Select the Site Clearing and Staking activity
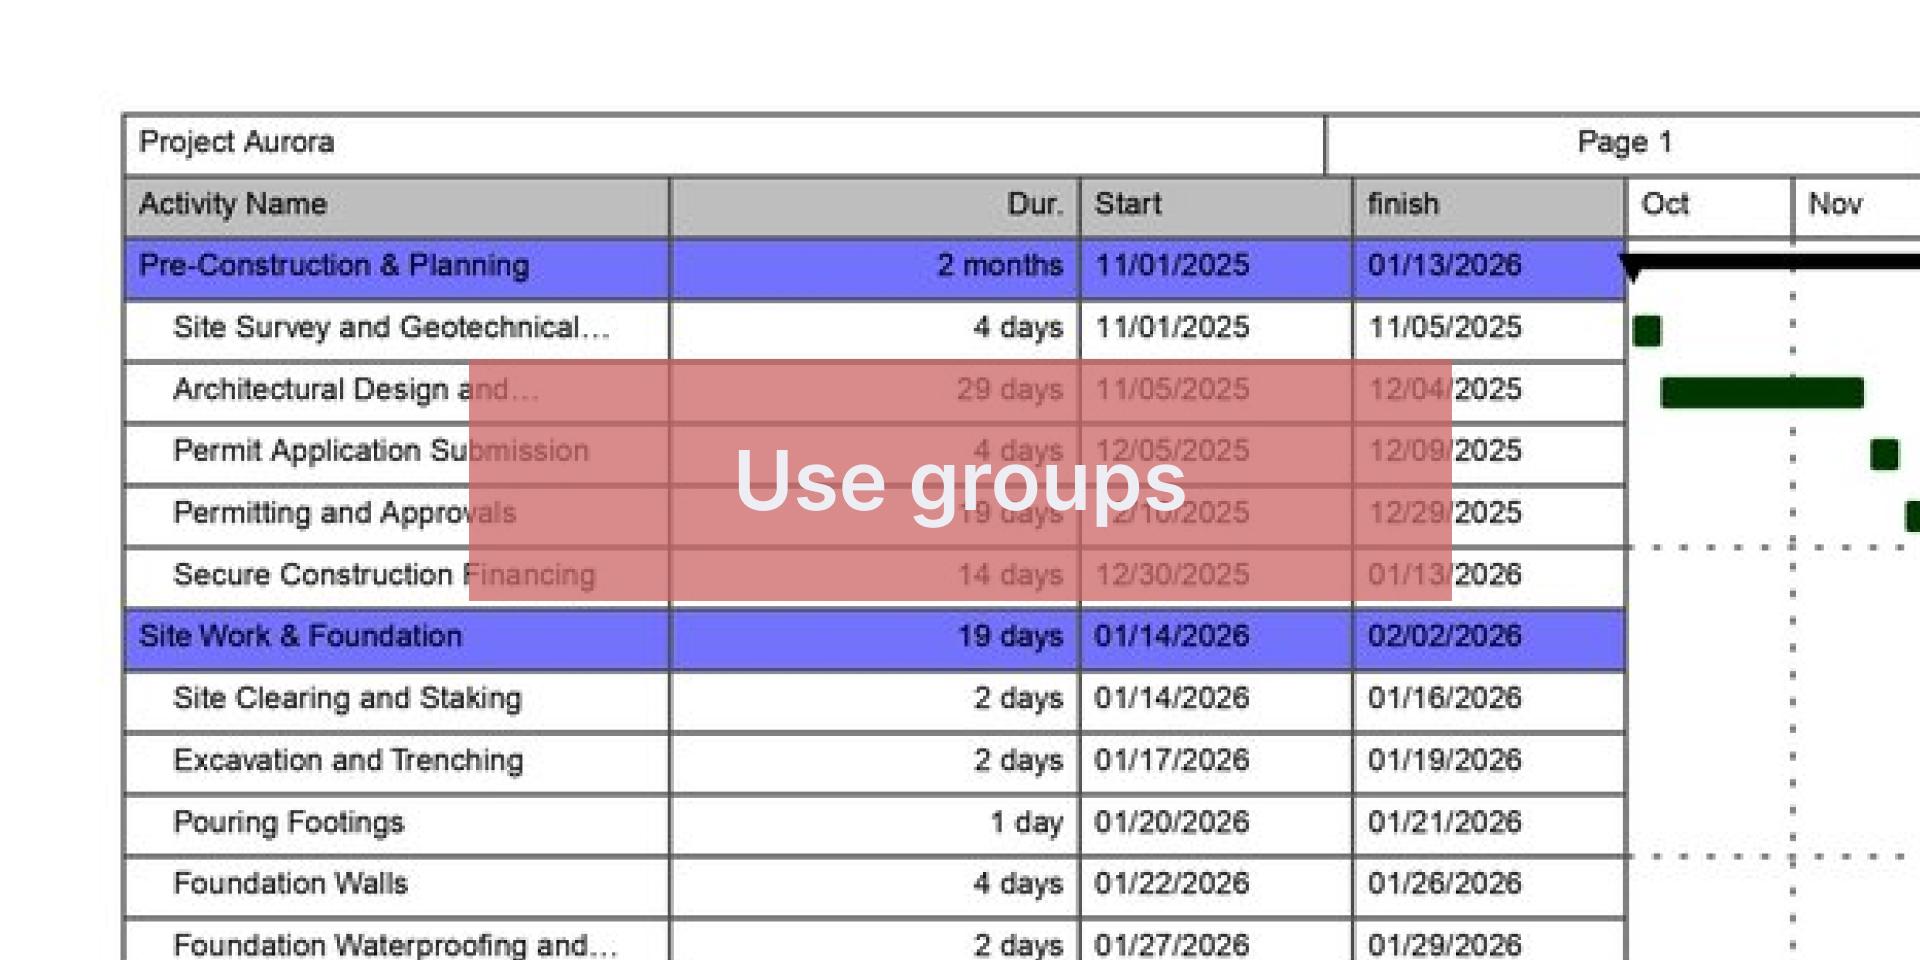The height and width of the screenshot is (960, 1920). 347,698
